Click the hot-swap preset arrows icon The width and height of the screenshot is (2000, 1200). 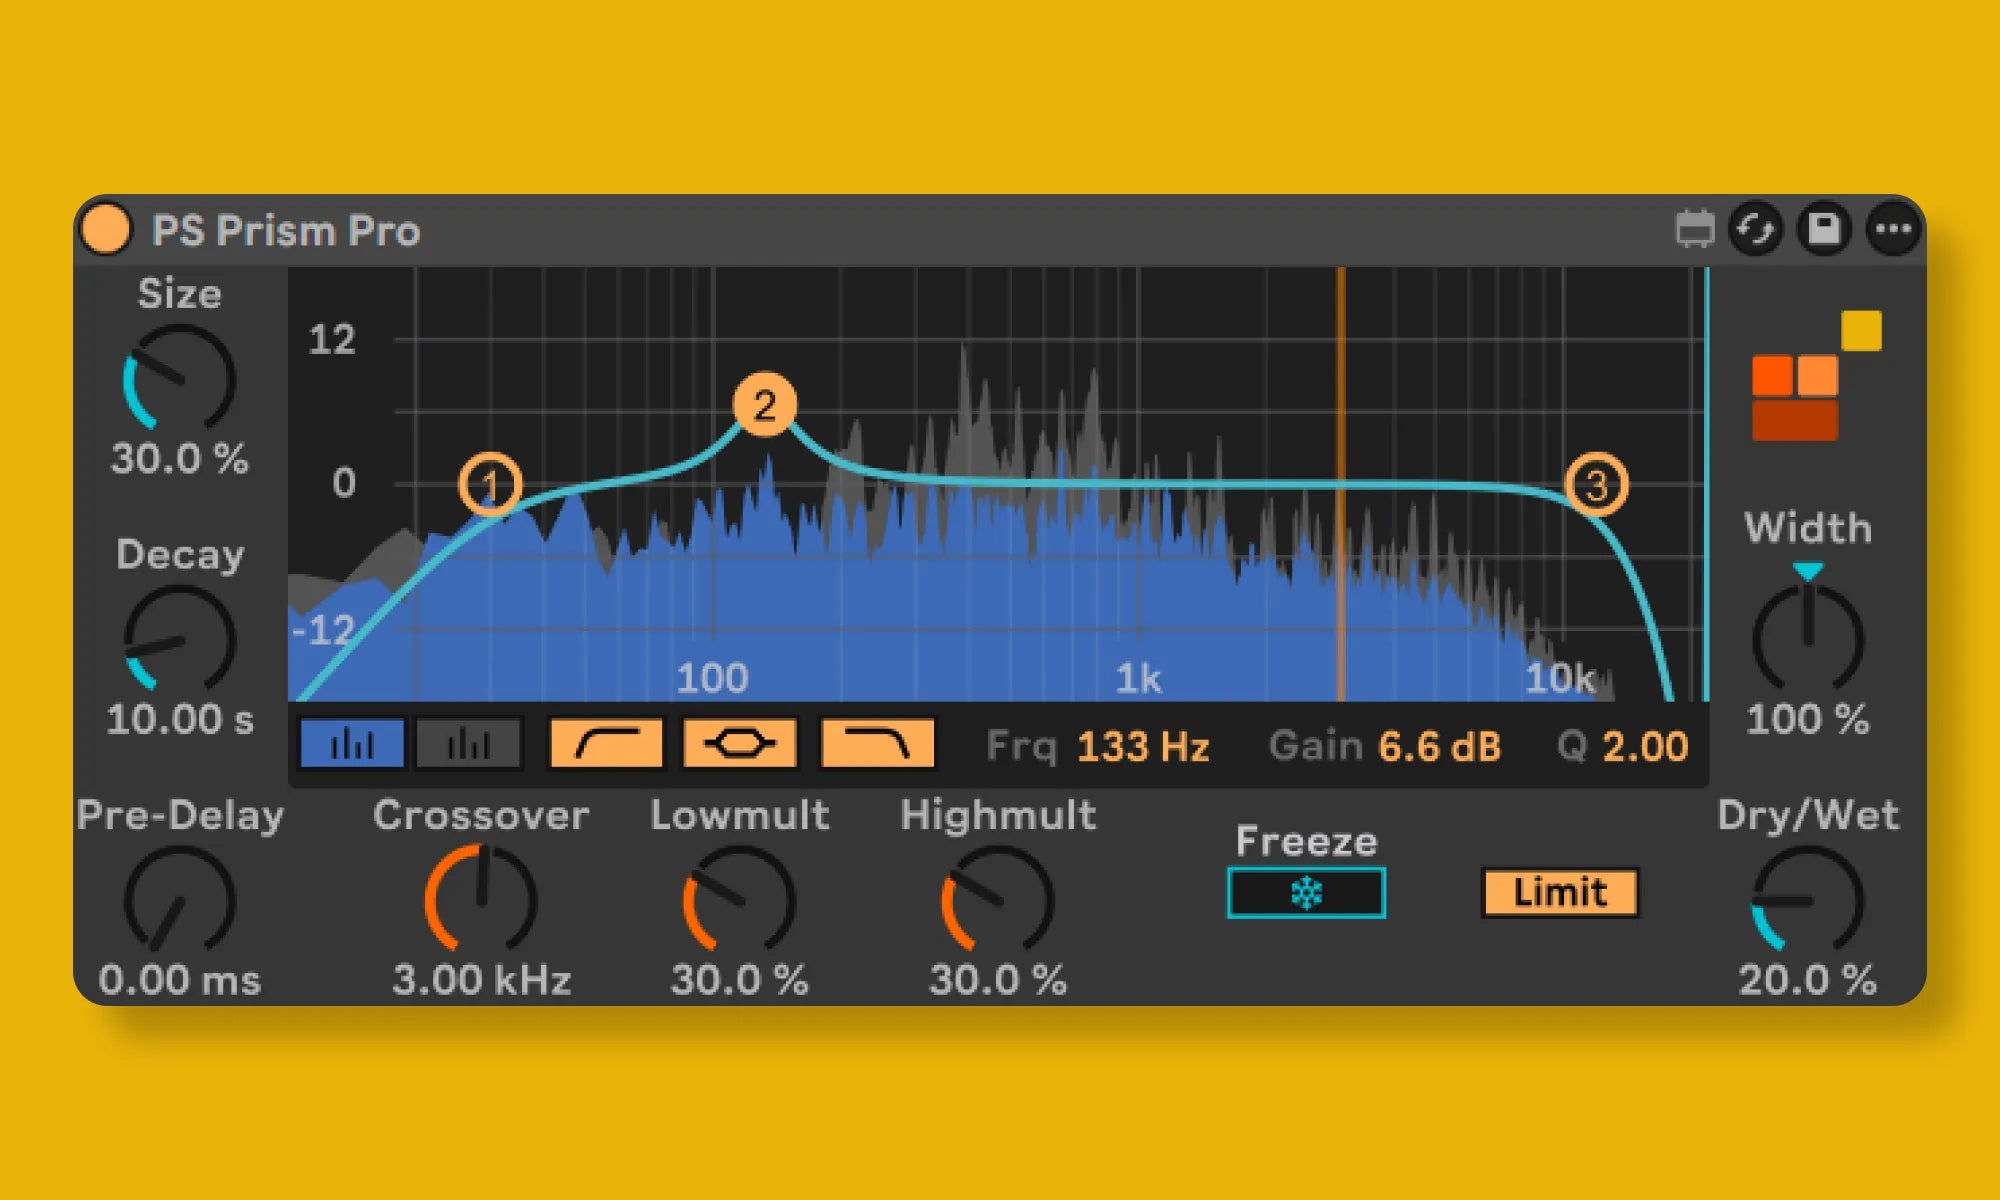point(1756,229)
